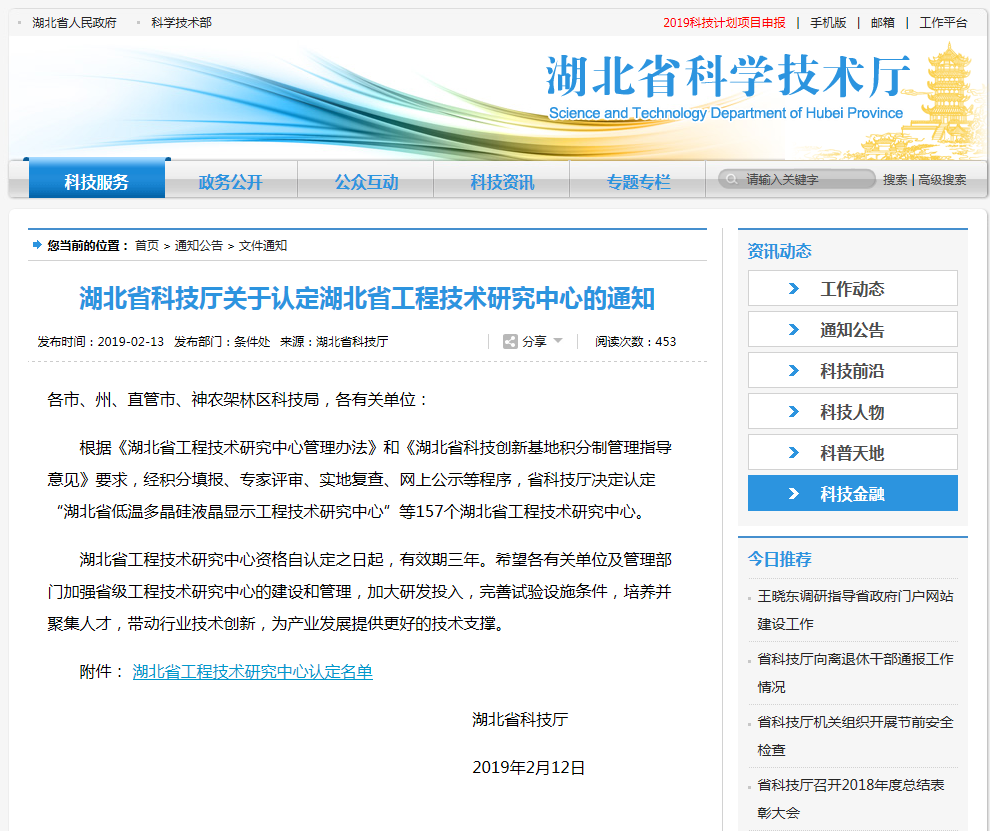Open the 手机版 mobile version link
The width and height of the screenshot is (990, 831).
click(x=828, y=23)
